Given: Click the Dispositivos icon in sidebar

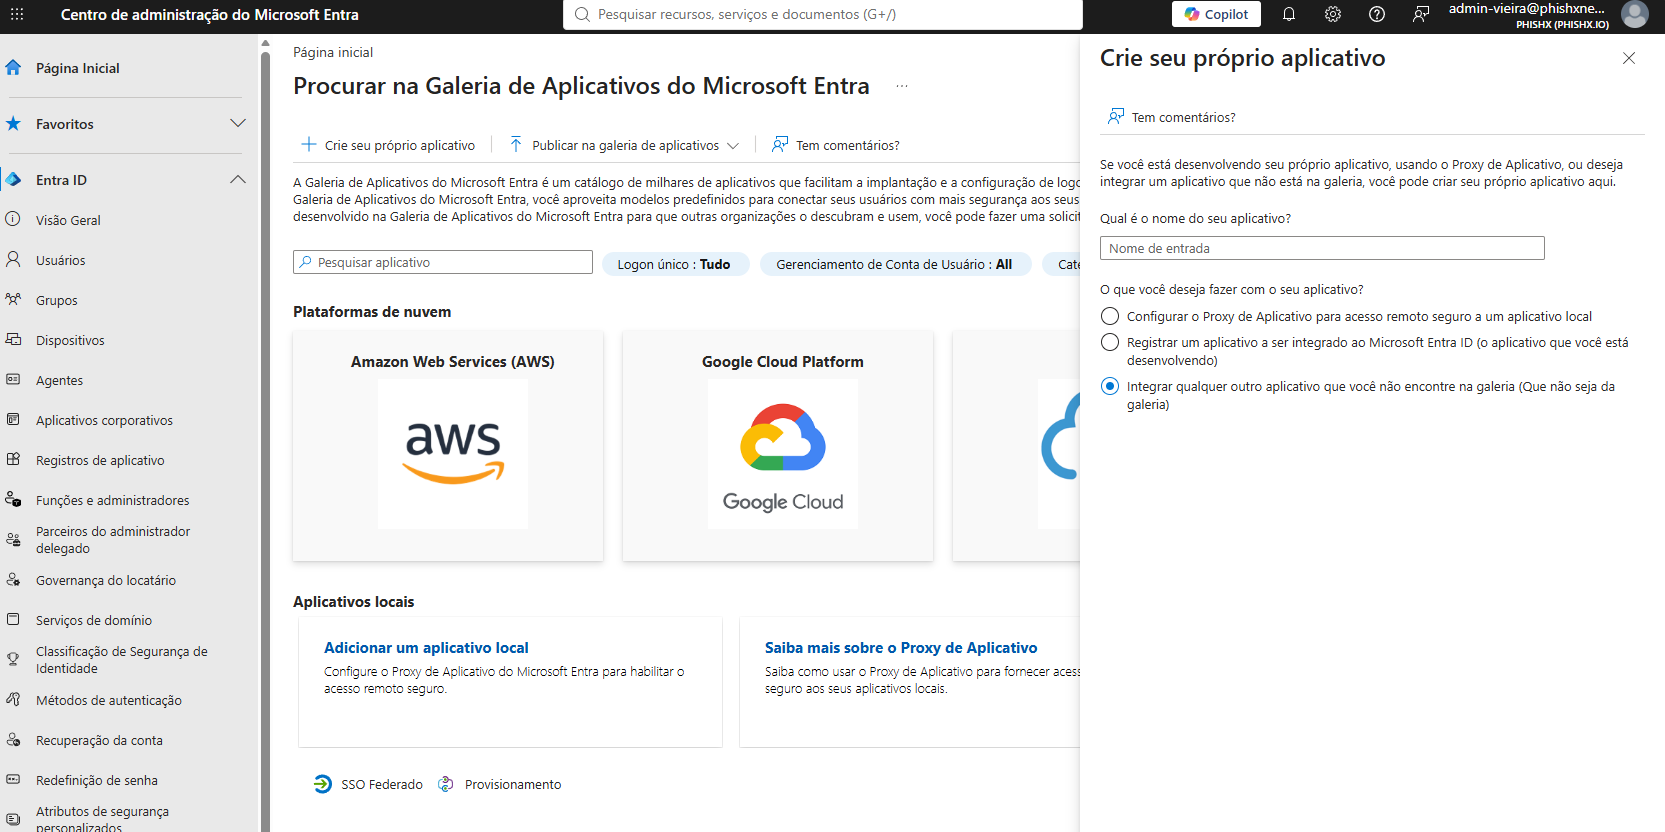Looking at the screenshot, I should tap(13, 339).
